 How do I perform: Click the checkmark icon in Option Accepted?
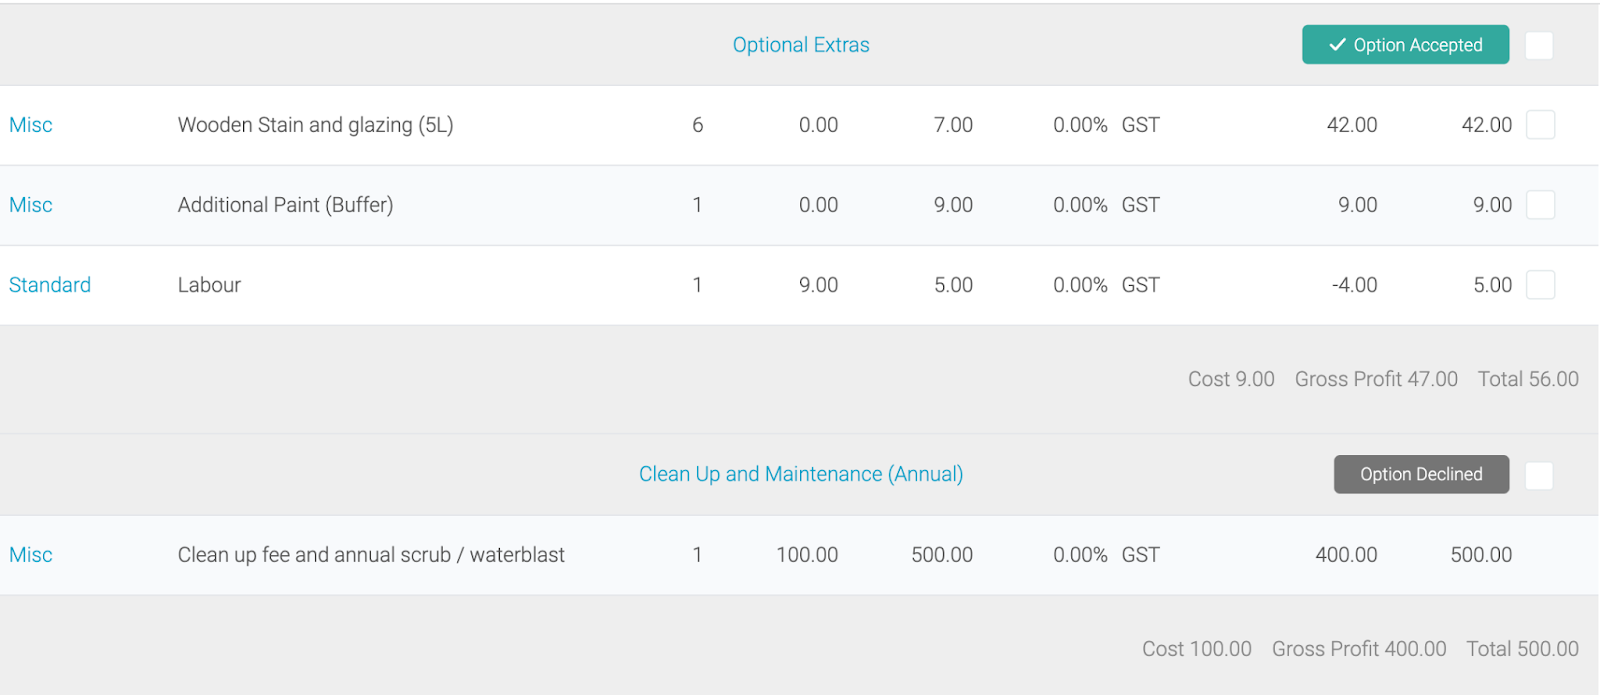click(x=1337, y=45)
